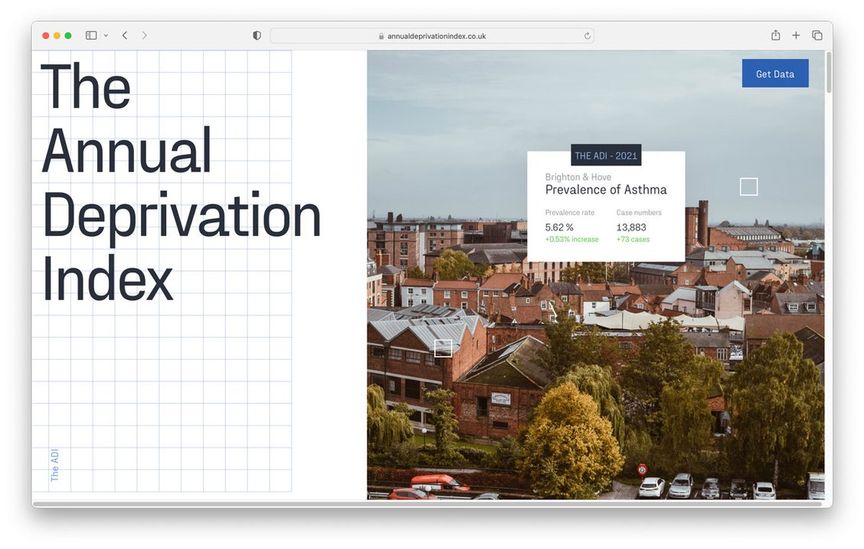This screenshot has height=549, width=864.
Task: Click the green full-screen window button
Action: click(x=68, y=35)
